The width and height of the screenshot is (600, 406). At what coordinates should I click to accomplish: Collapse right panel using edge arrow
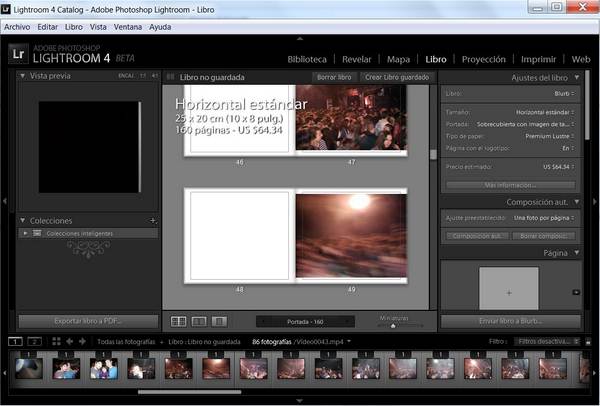(x=595, y=201)
